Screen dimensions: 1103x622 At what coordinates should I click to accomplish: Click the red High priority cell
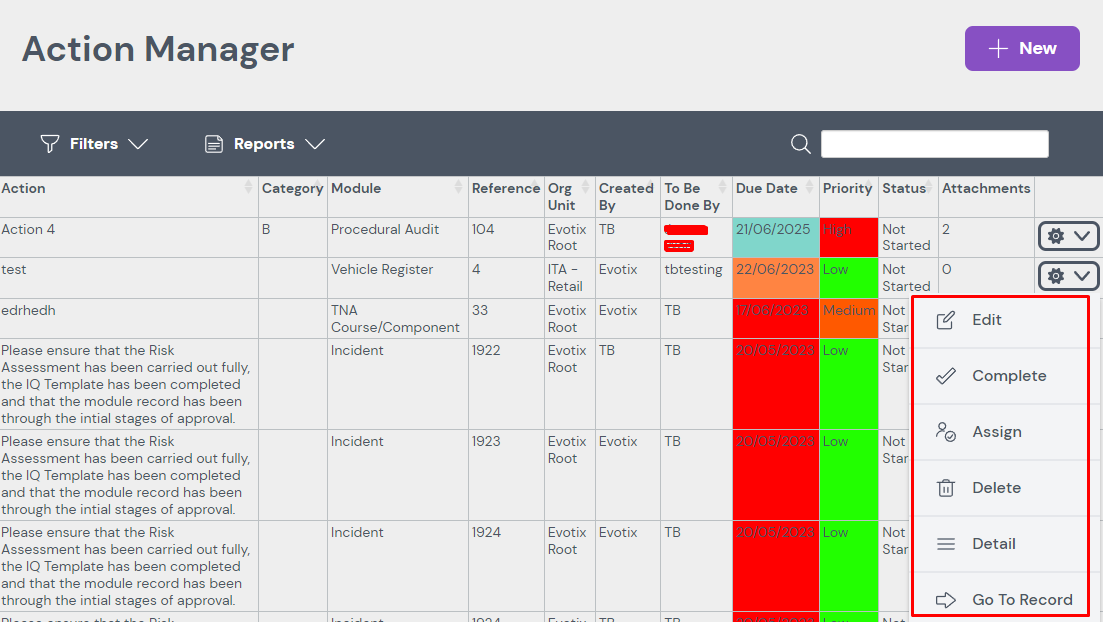(x=848, y=237)
